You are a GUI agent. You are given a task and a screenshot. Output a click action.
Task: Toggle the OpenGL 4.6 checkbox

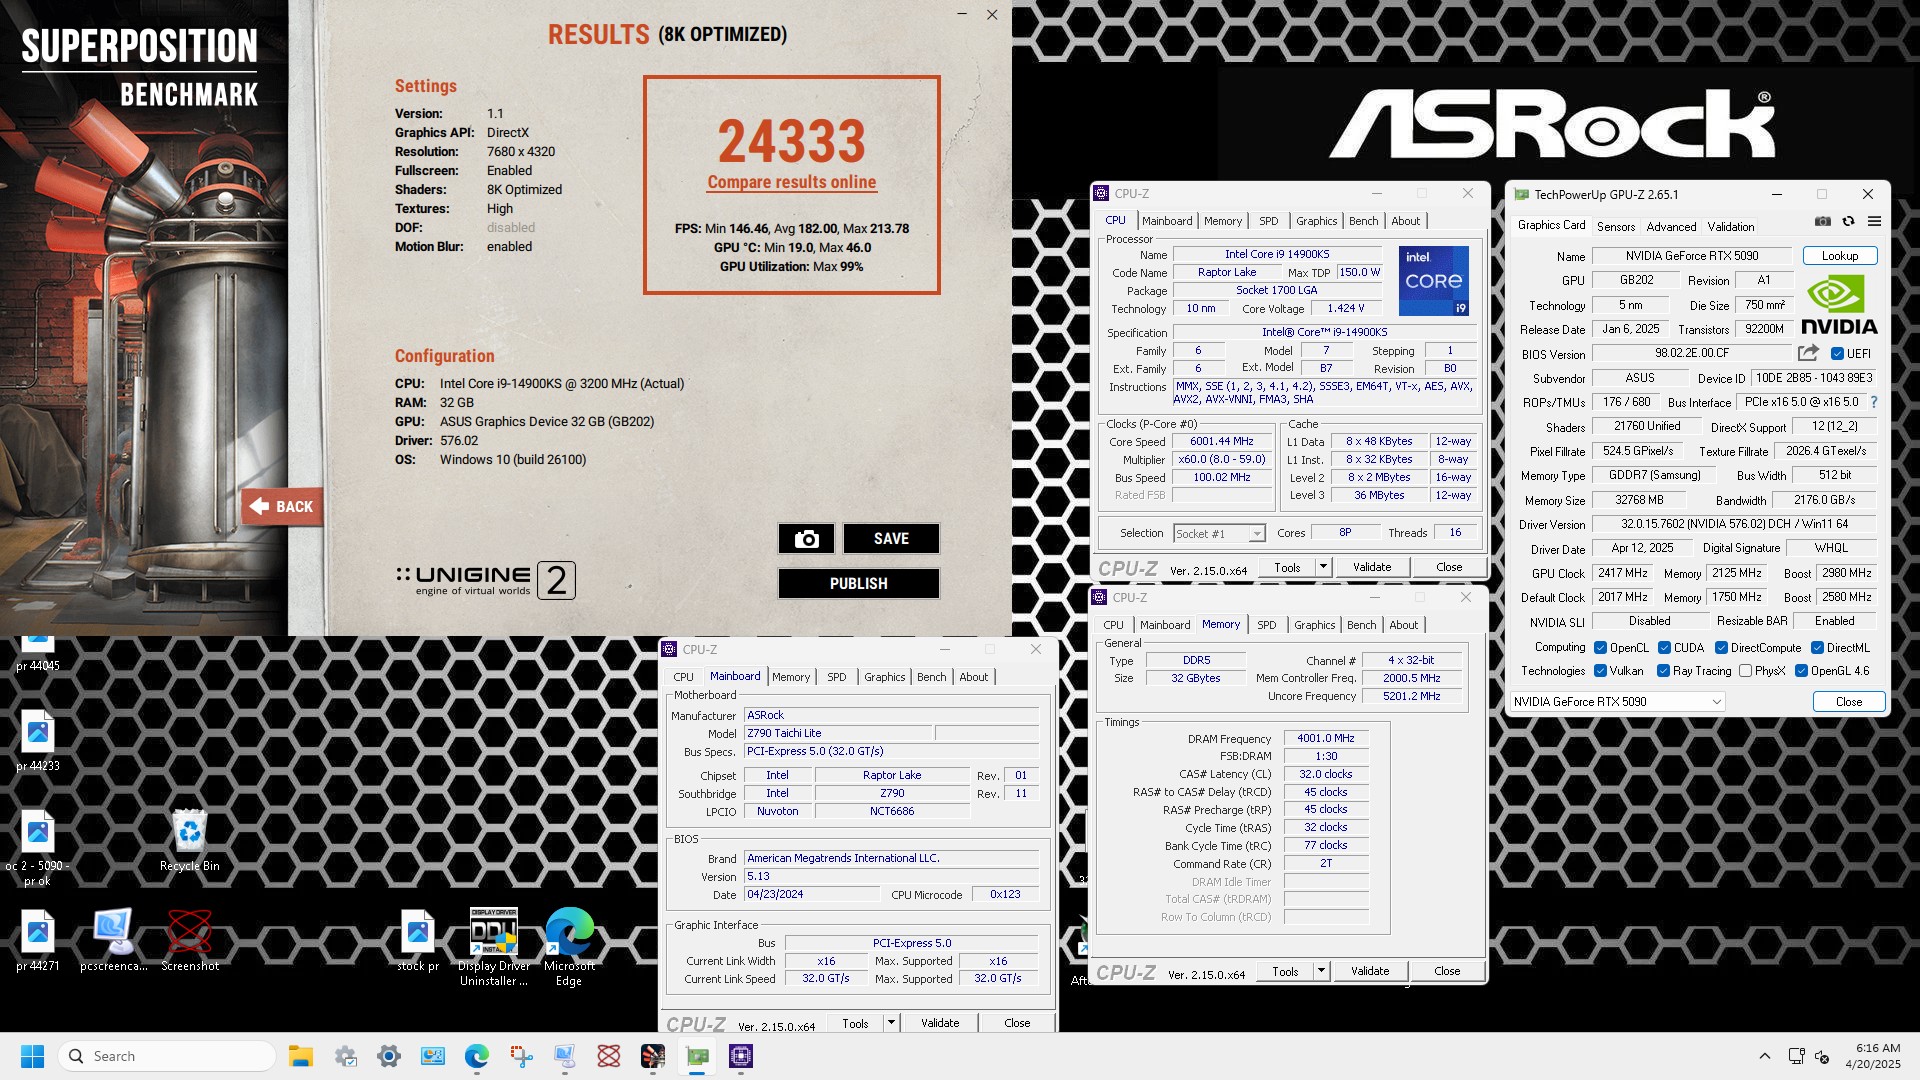point(1801,671)
